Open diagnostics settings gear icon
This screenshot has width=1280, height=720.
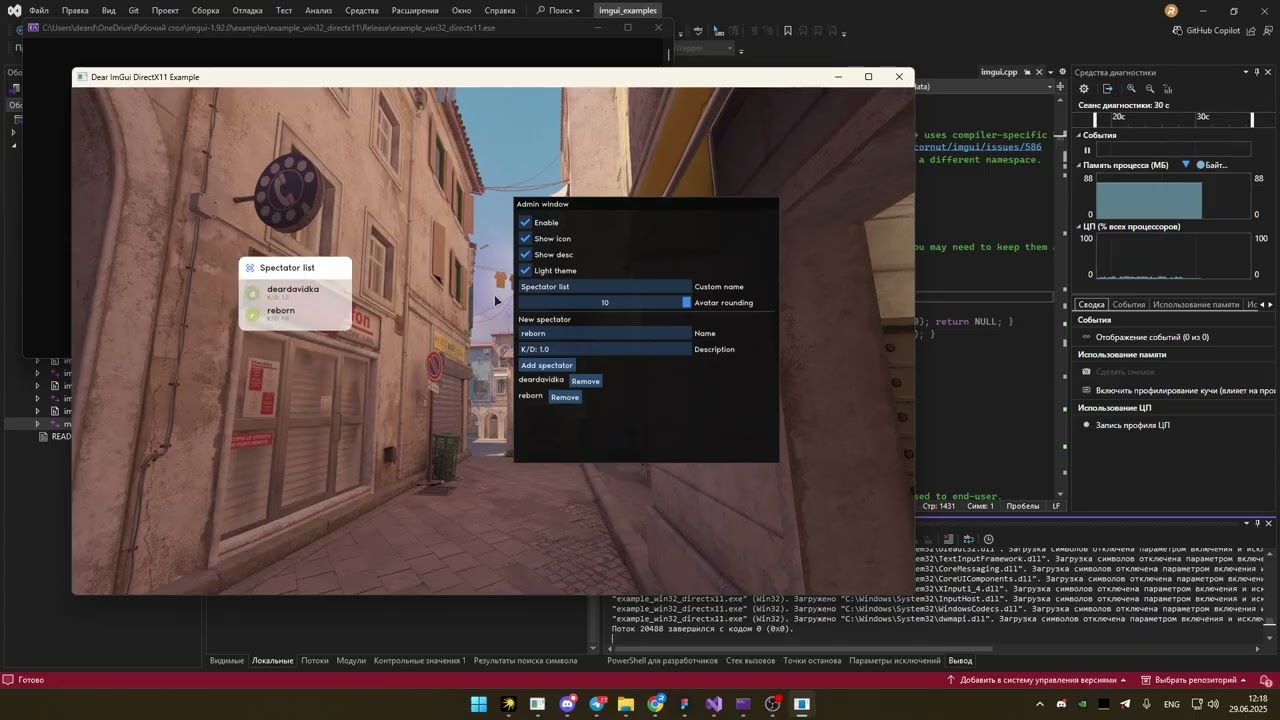[1084, 89]
